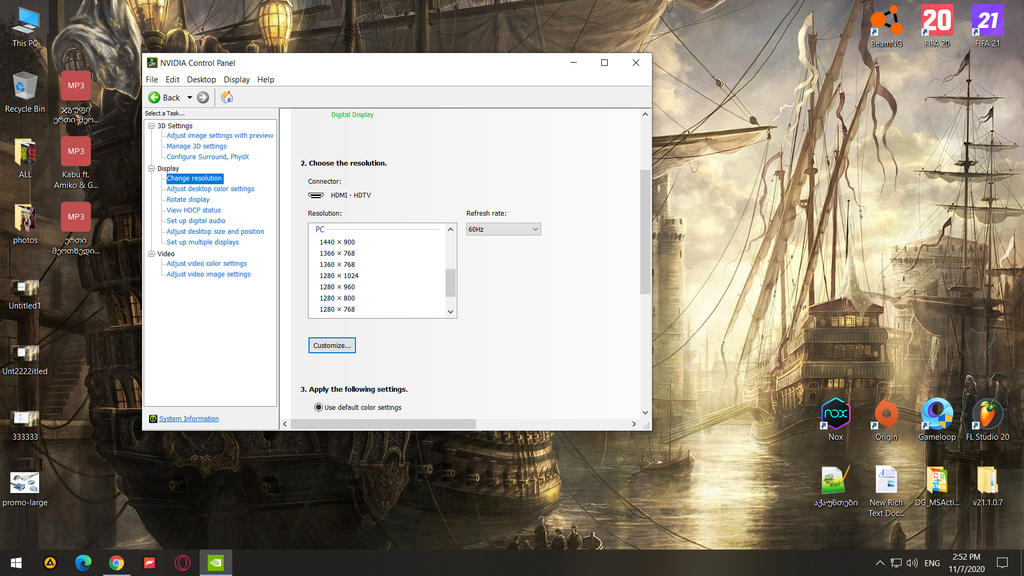The height and width of the screenshot is (576, 1024).
Task: Open Adjust desktop size and position
Action: (x=216, y=231)
